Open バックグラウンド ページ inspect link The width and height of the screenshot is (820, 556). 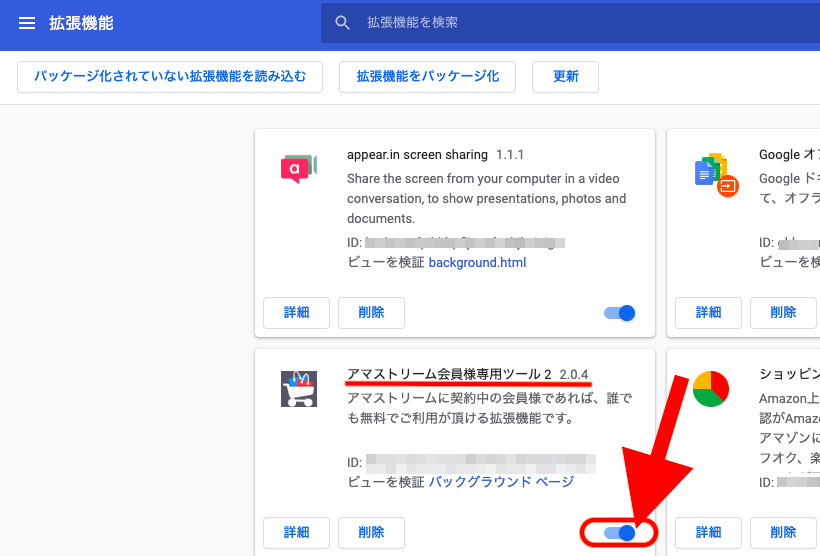502,482
